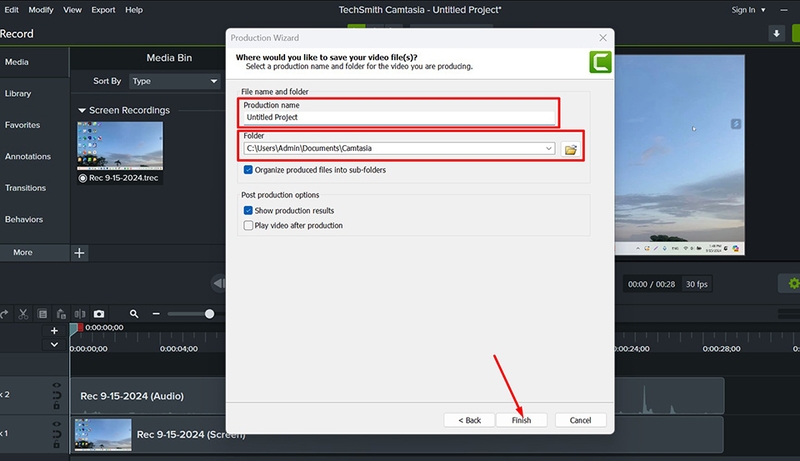Viewport: 800px width, 461px height.
Task: Open the Help menu
Action: click(x=134, y=10)
